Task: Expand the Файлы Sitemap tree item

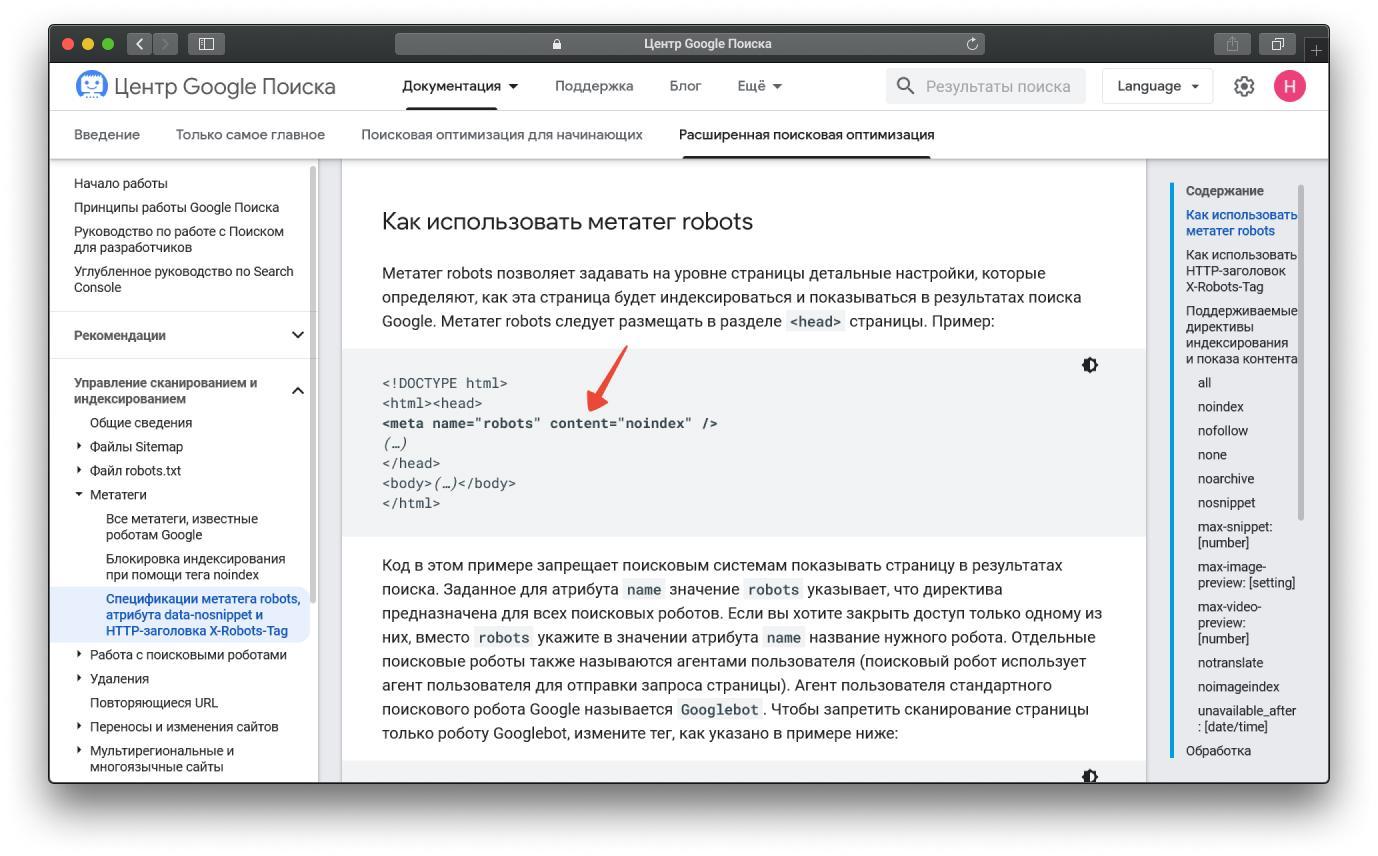Action: coord(80,447)
